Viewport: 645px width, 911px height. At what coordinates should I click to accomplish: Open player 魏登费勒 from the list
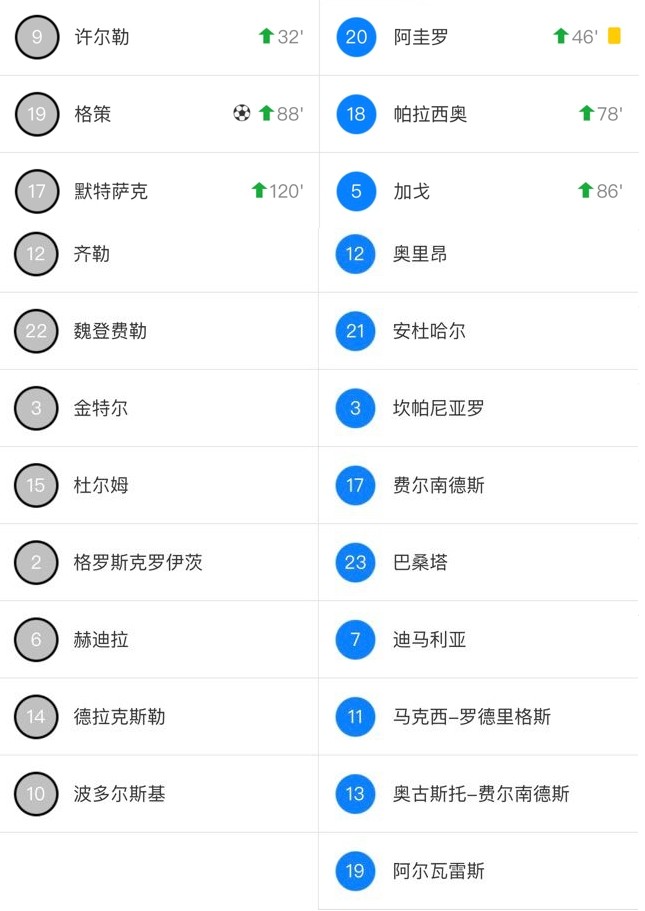[x=110, y=331]
